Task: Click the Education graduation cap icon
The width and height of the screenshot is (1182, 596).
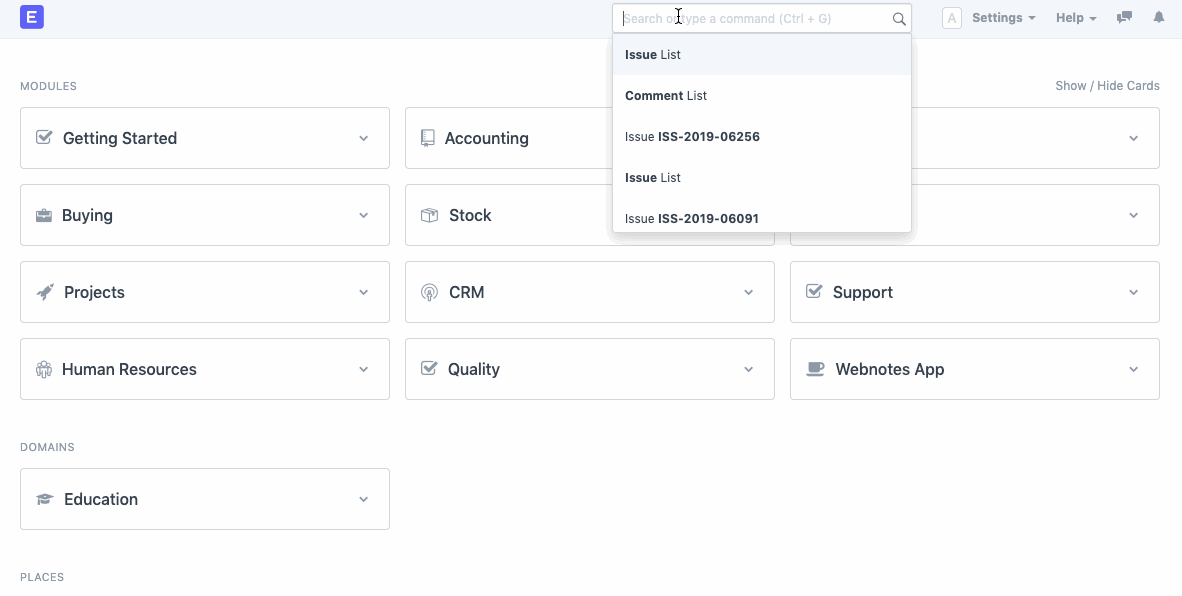Action: [x=45, y=499]
